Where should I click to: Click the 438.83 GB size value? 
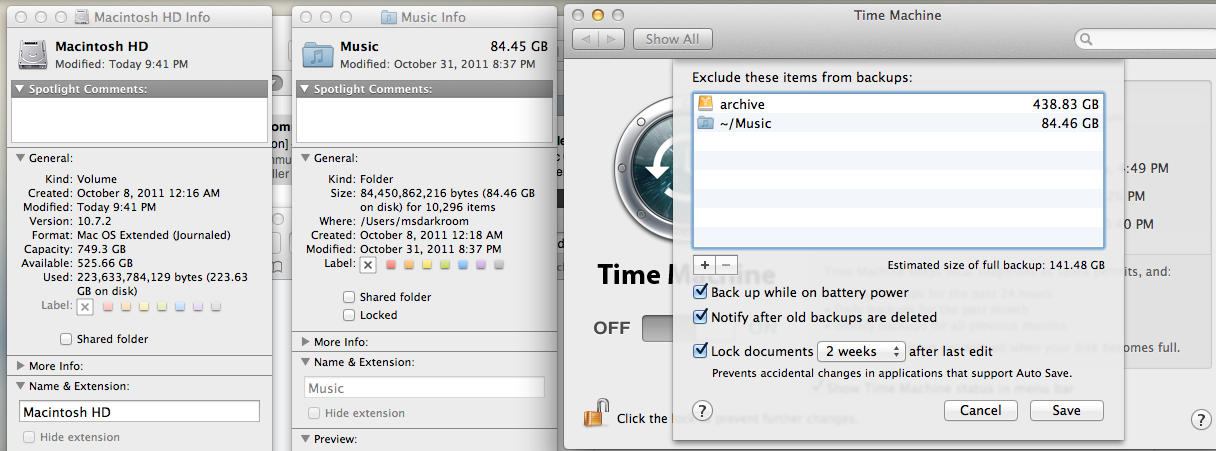[1066, 104]
